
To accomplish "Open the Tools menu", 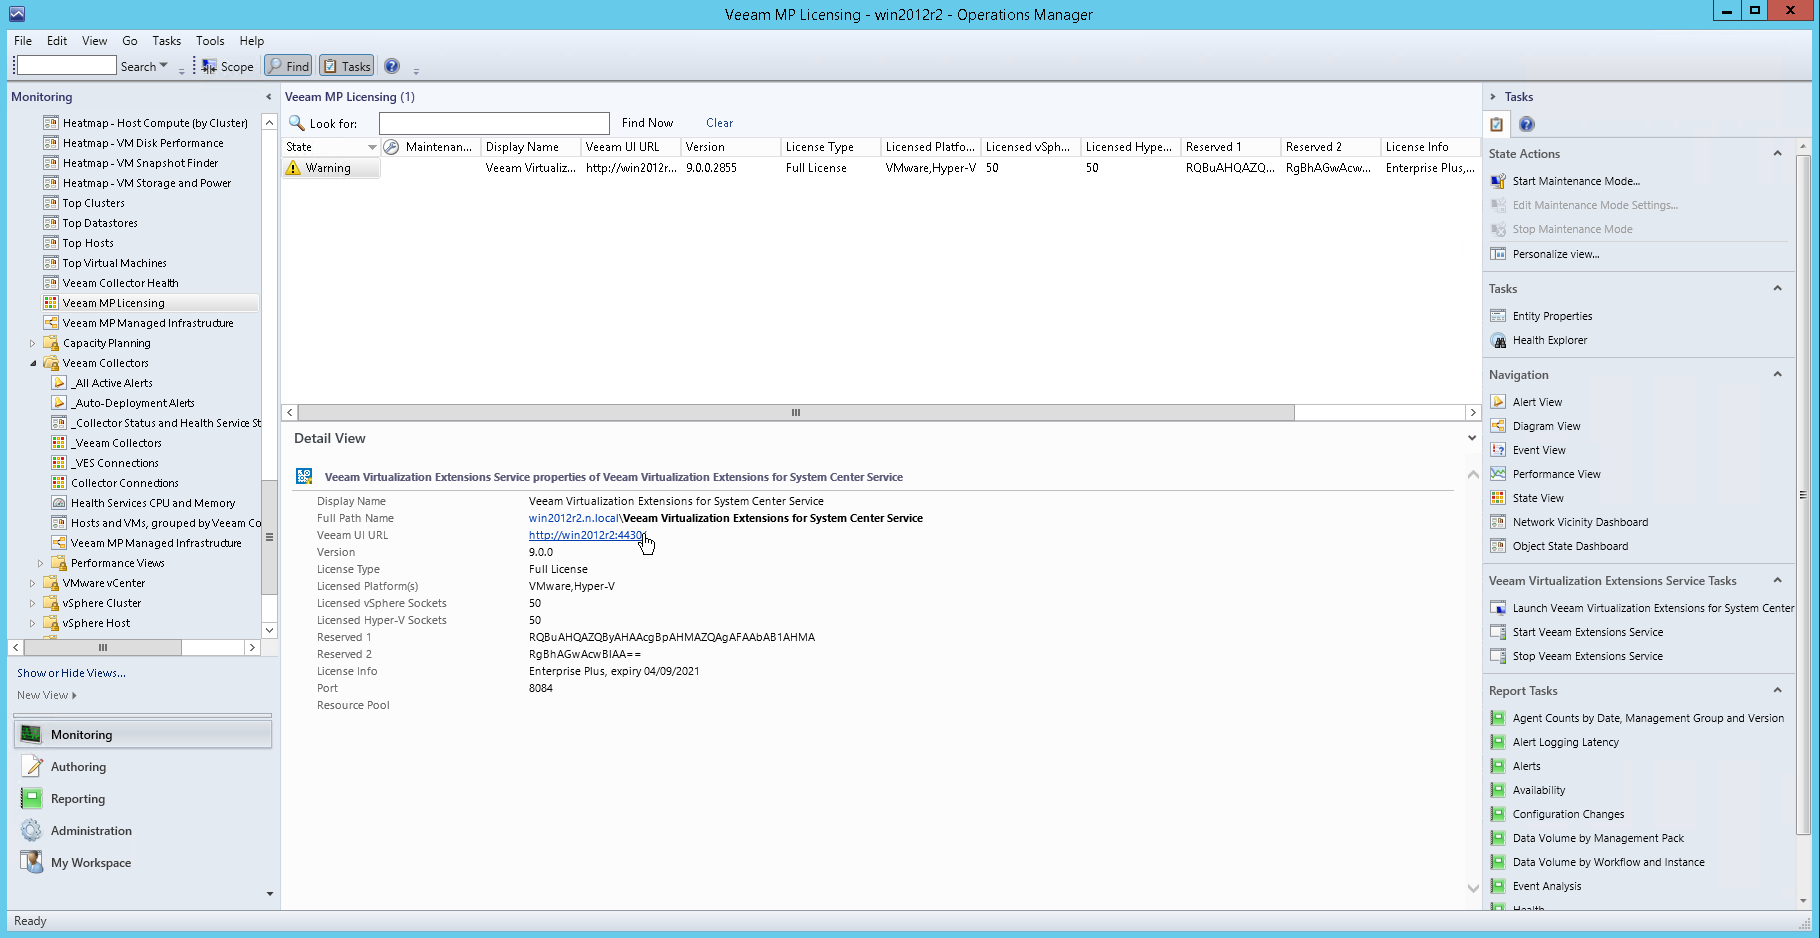I will [x=210, y=41].
